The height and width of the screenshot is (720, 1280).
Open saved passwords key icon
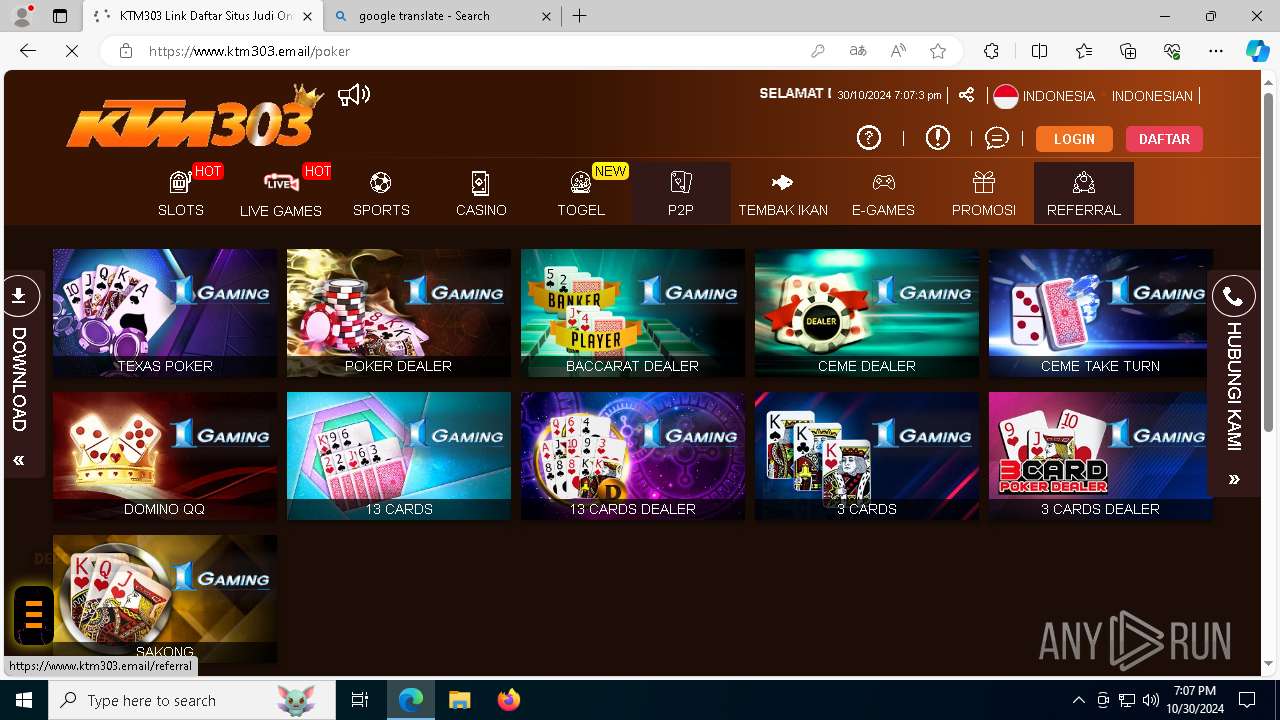click(818, 51)
